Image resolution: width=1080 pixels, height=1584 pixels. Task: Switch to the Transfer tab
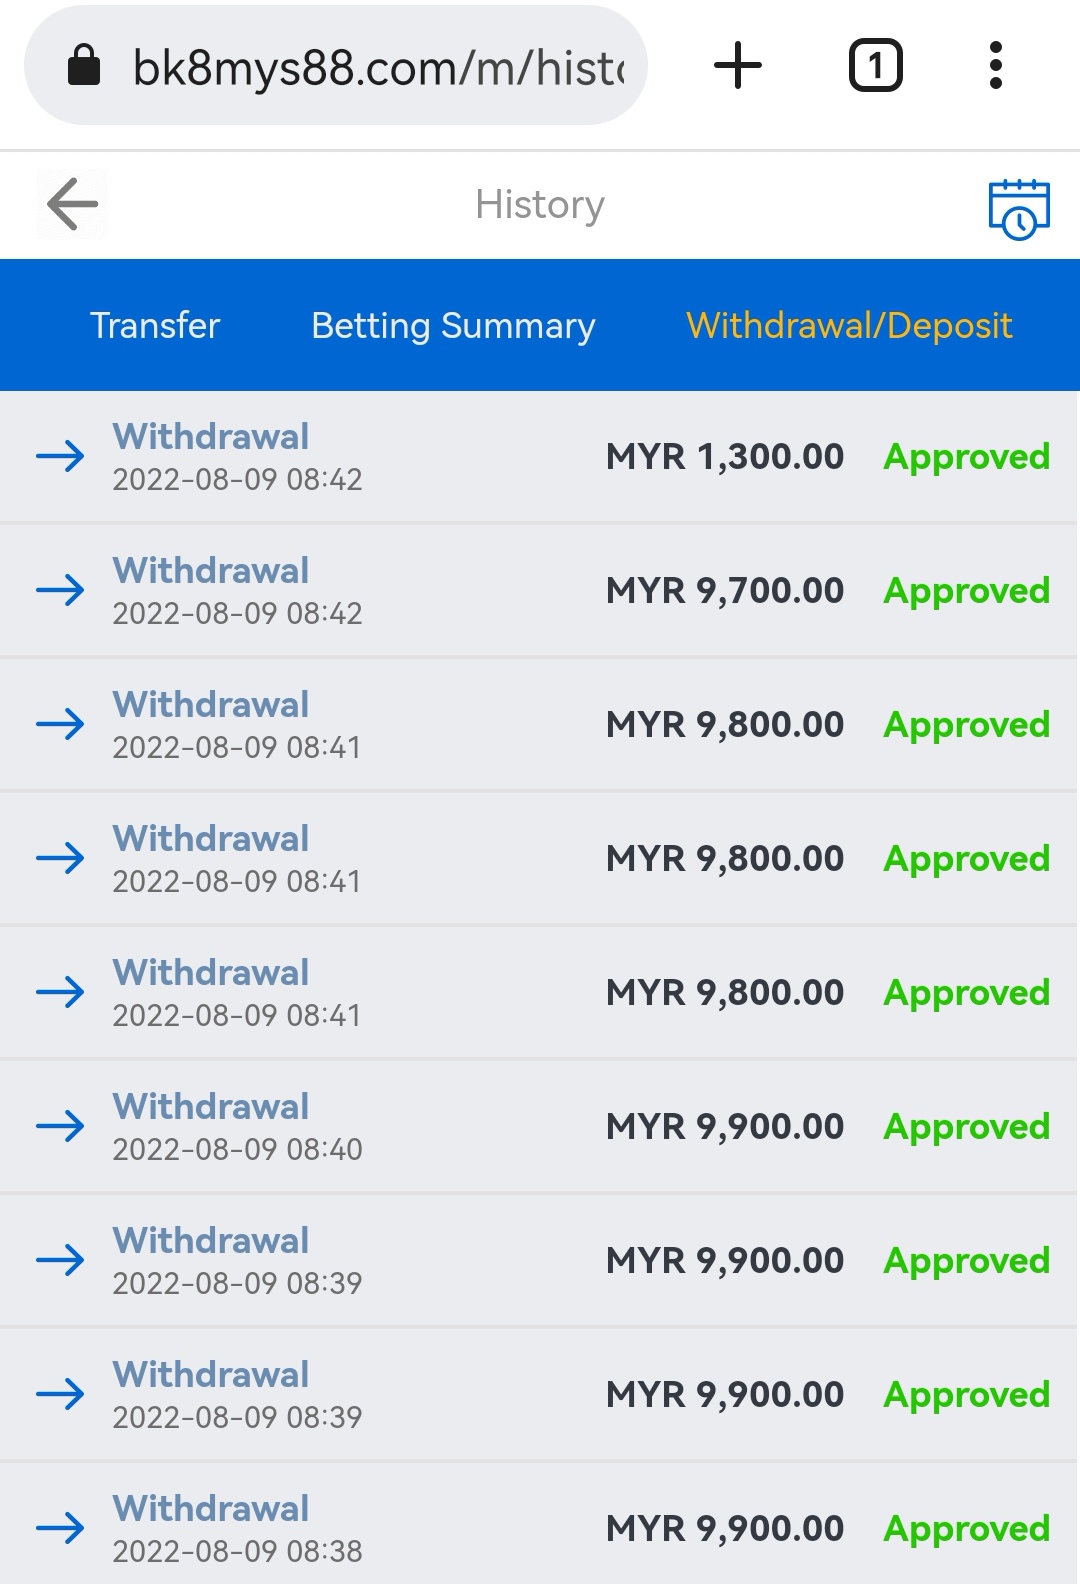(155, 326)
